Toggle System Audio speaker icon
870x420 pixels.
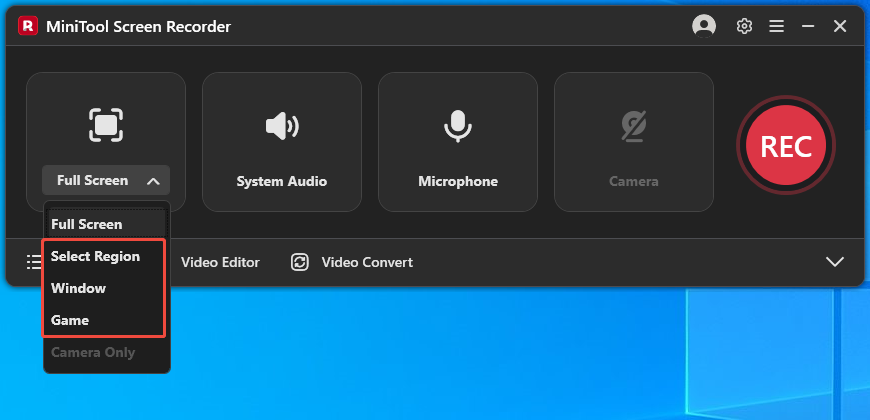282,126
